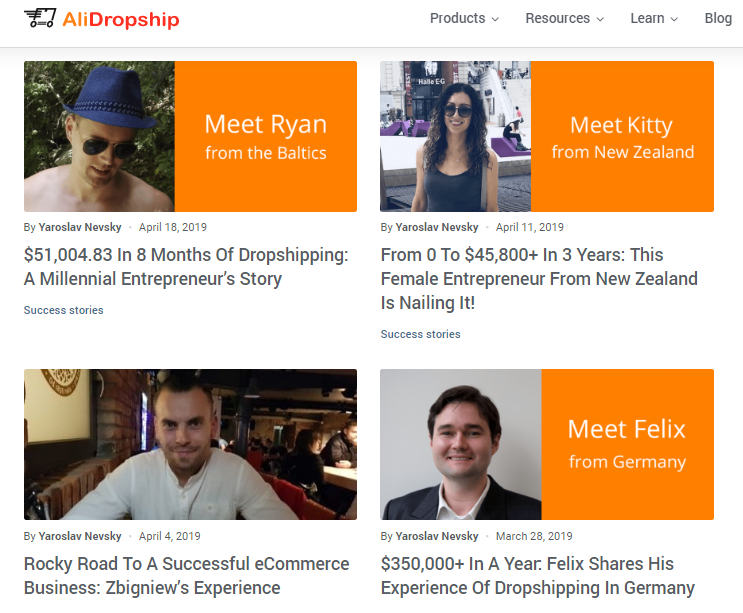Click Yaroslav Nevsky author on April 11 post

[x=437, y=227]
